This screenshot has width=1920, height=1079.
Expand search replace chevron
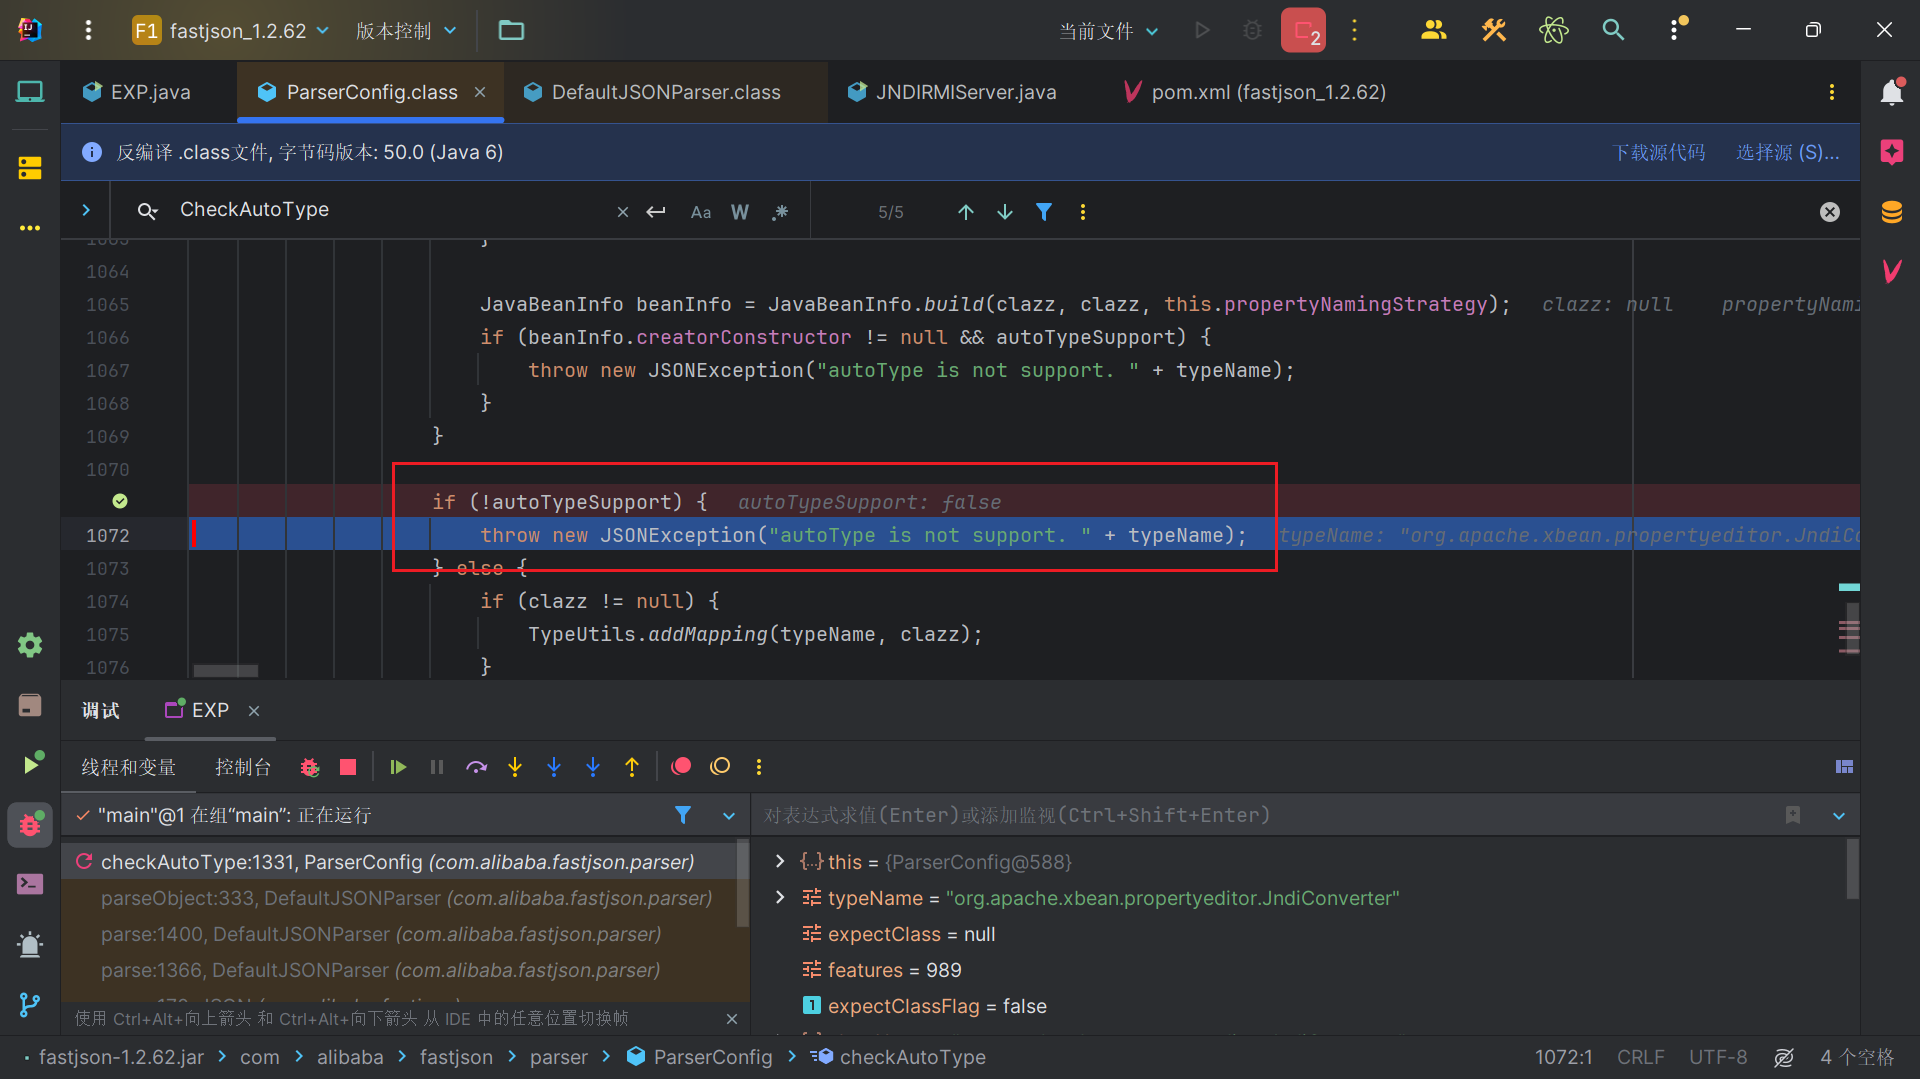click(86, 210)
